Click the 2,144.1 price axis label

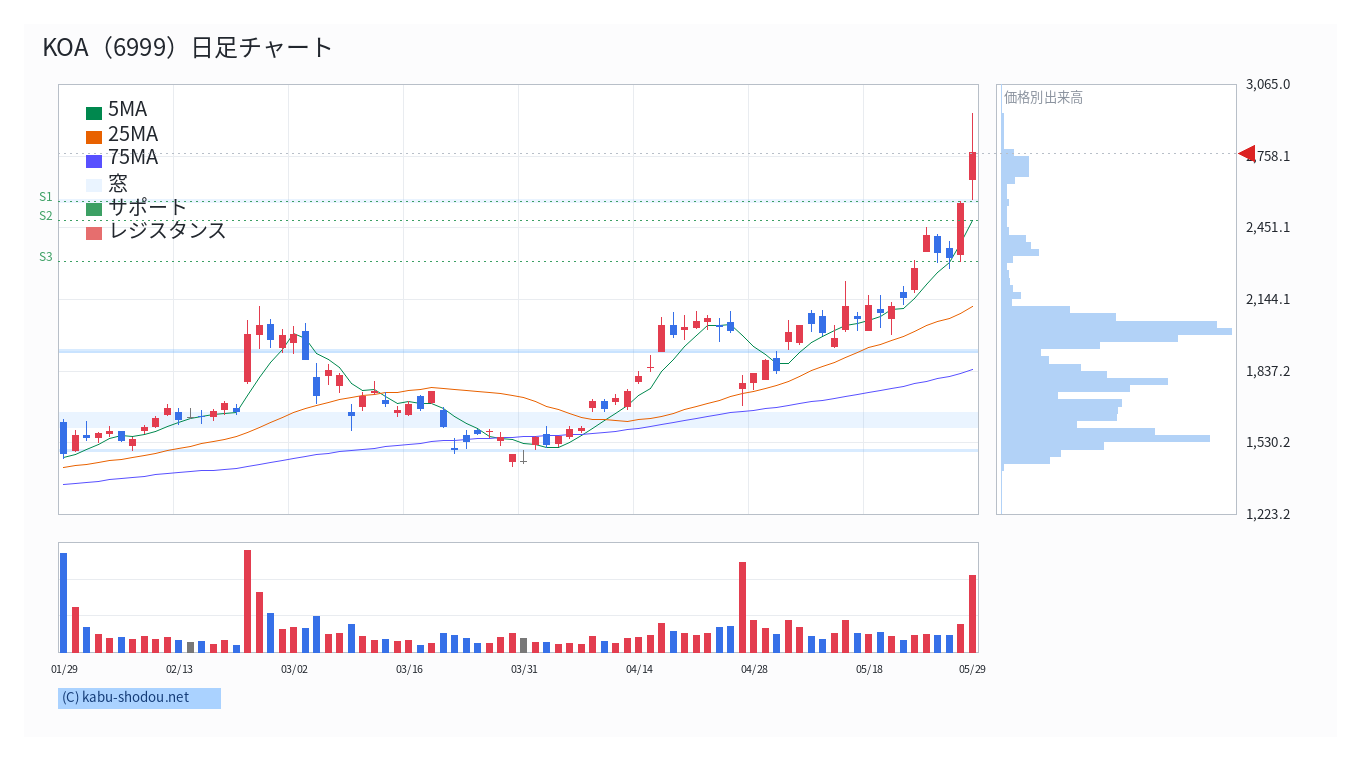tap(1268, 299)
